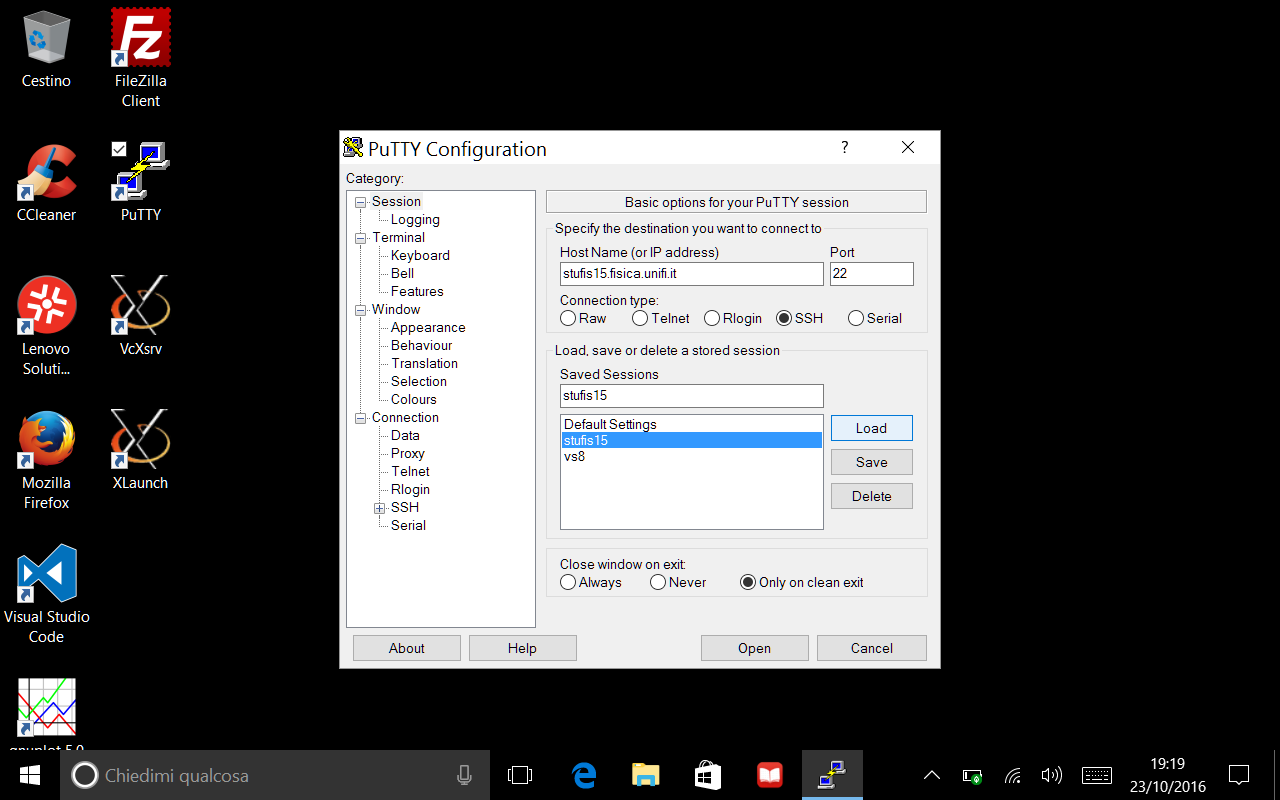Open the Action Center notifications icon
Screen dimensions: 1280x800
click(1239, 775)
